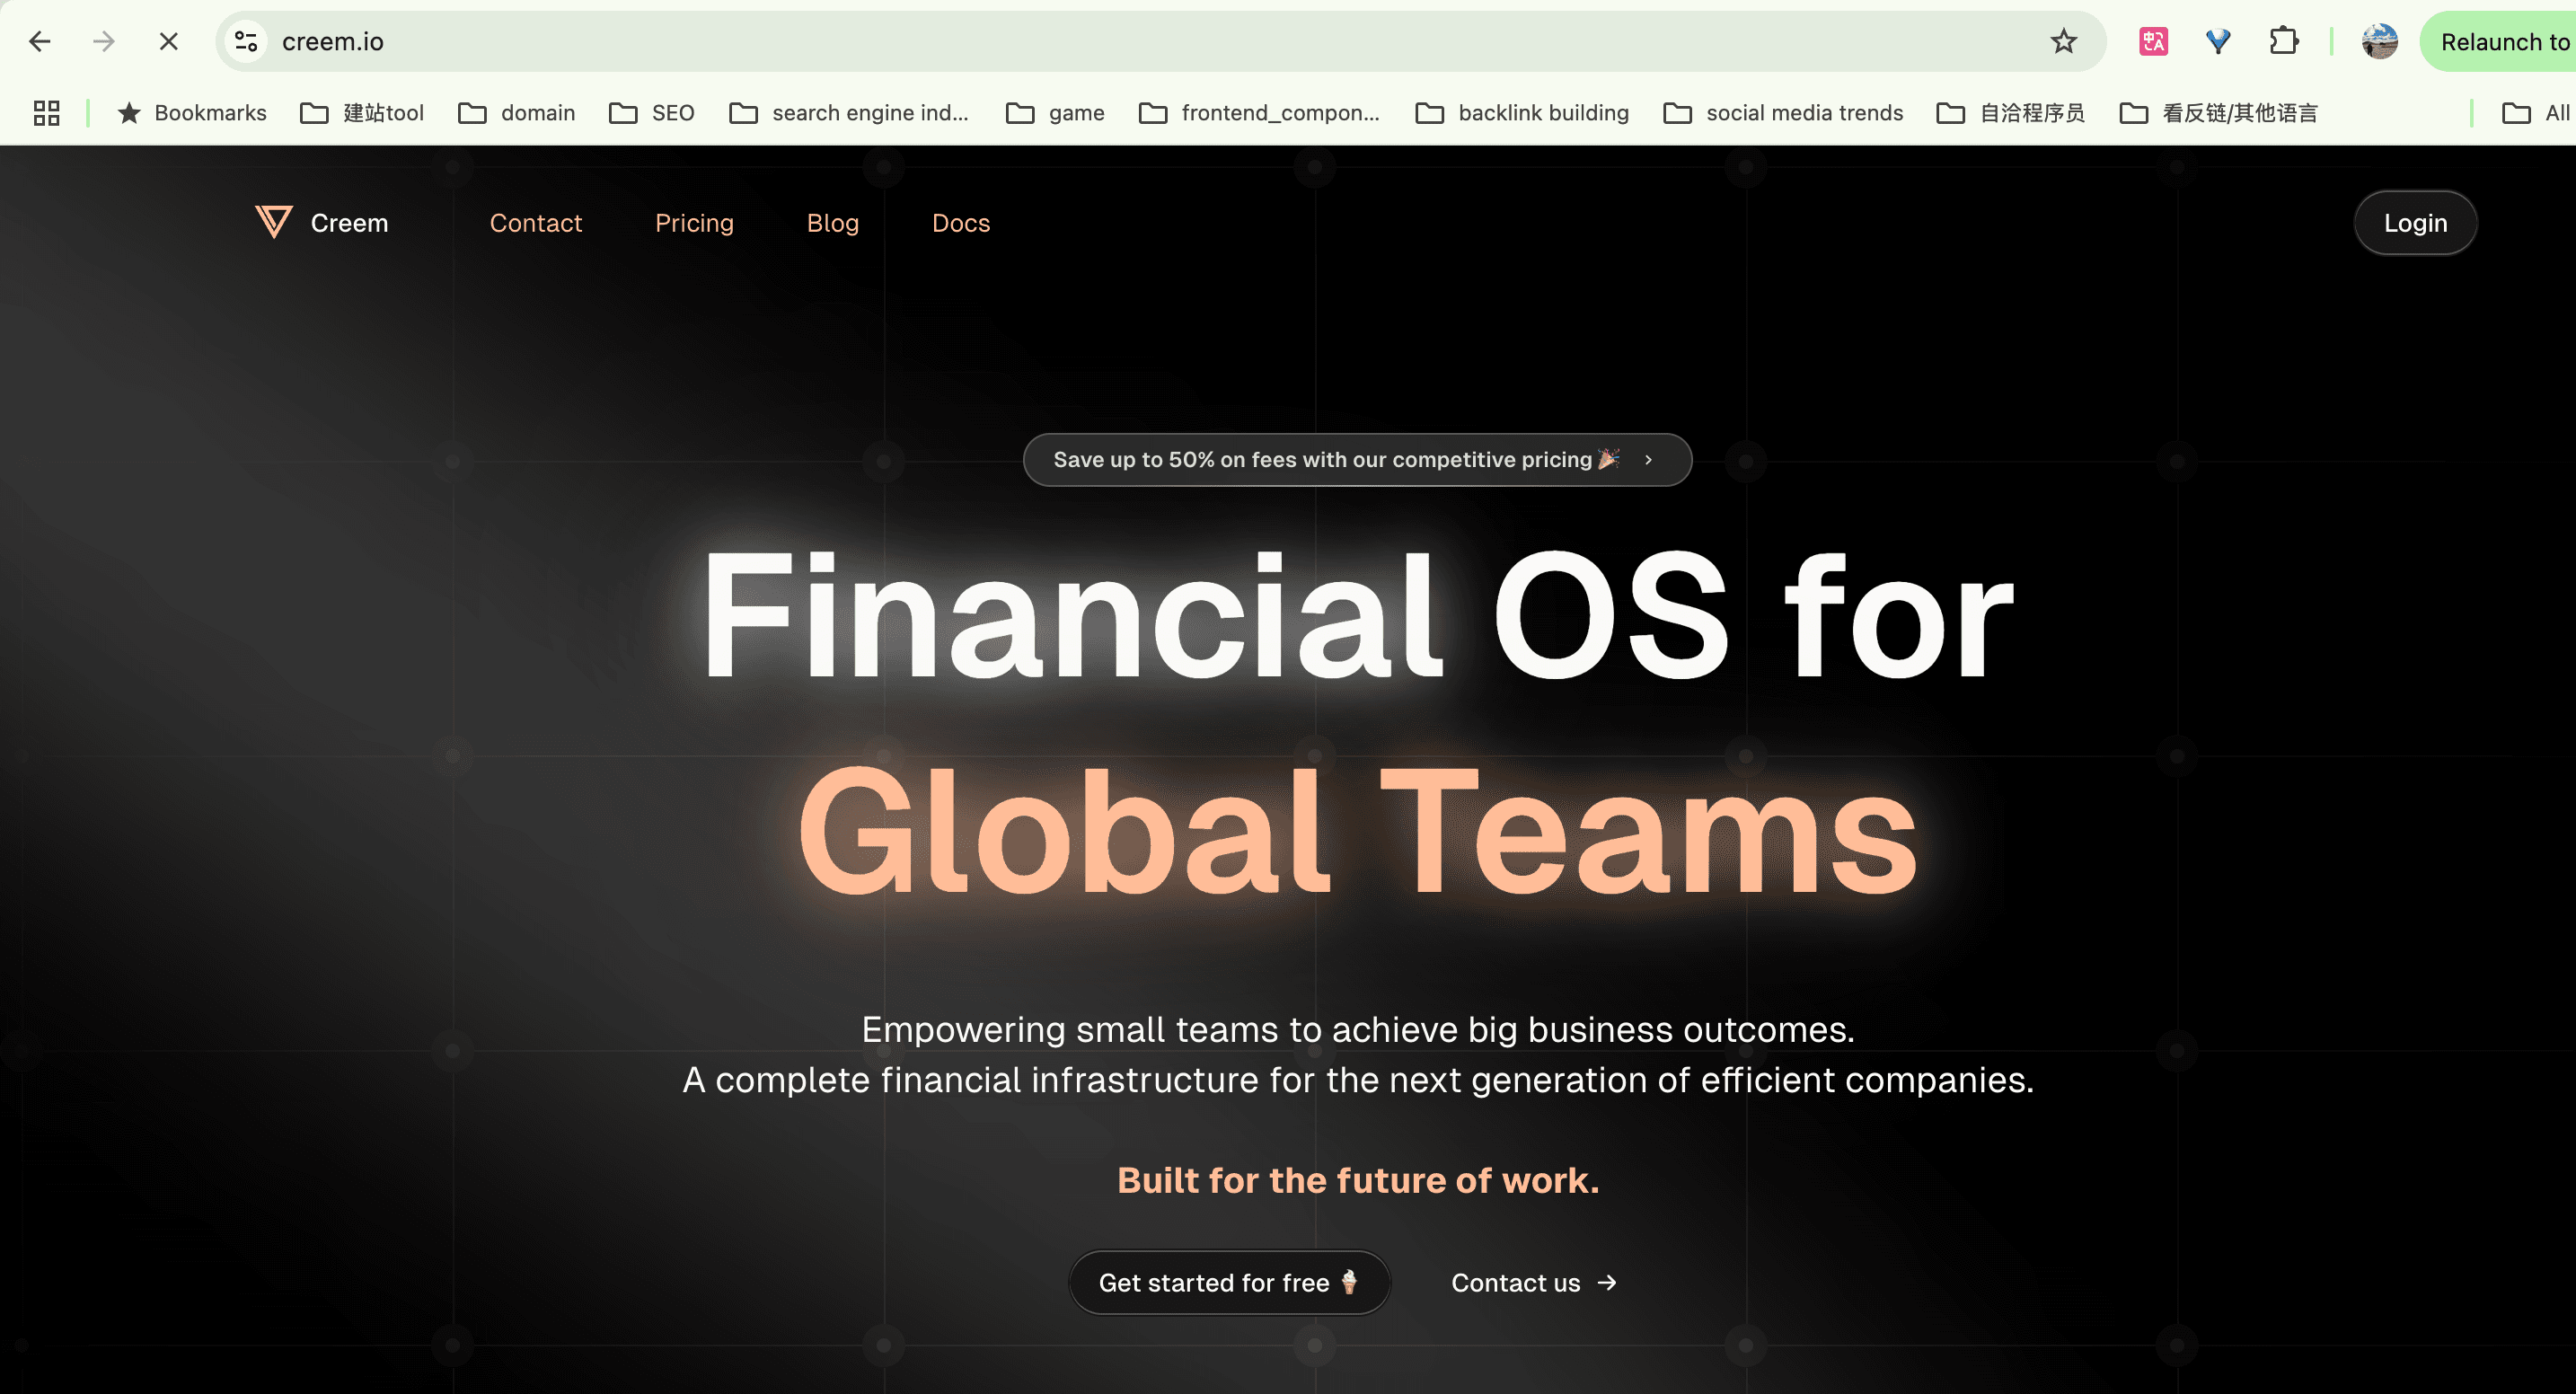Open the 自洽程序员 bookmark folder

2011,113
